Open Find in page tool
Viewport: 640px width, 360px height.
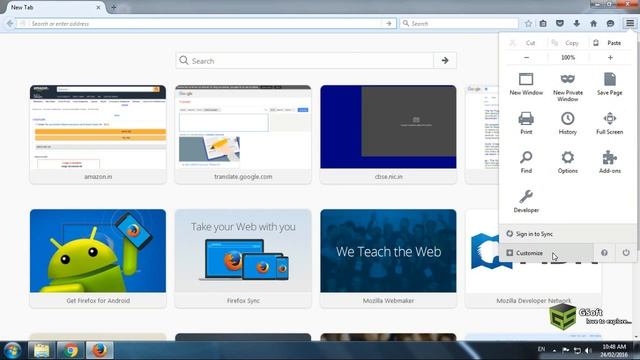526,162
